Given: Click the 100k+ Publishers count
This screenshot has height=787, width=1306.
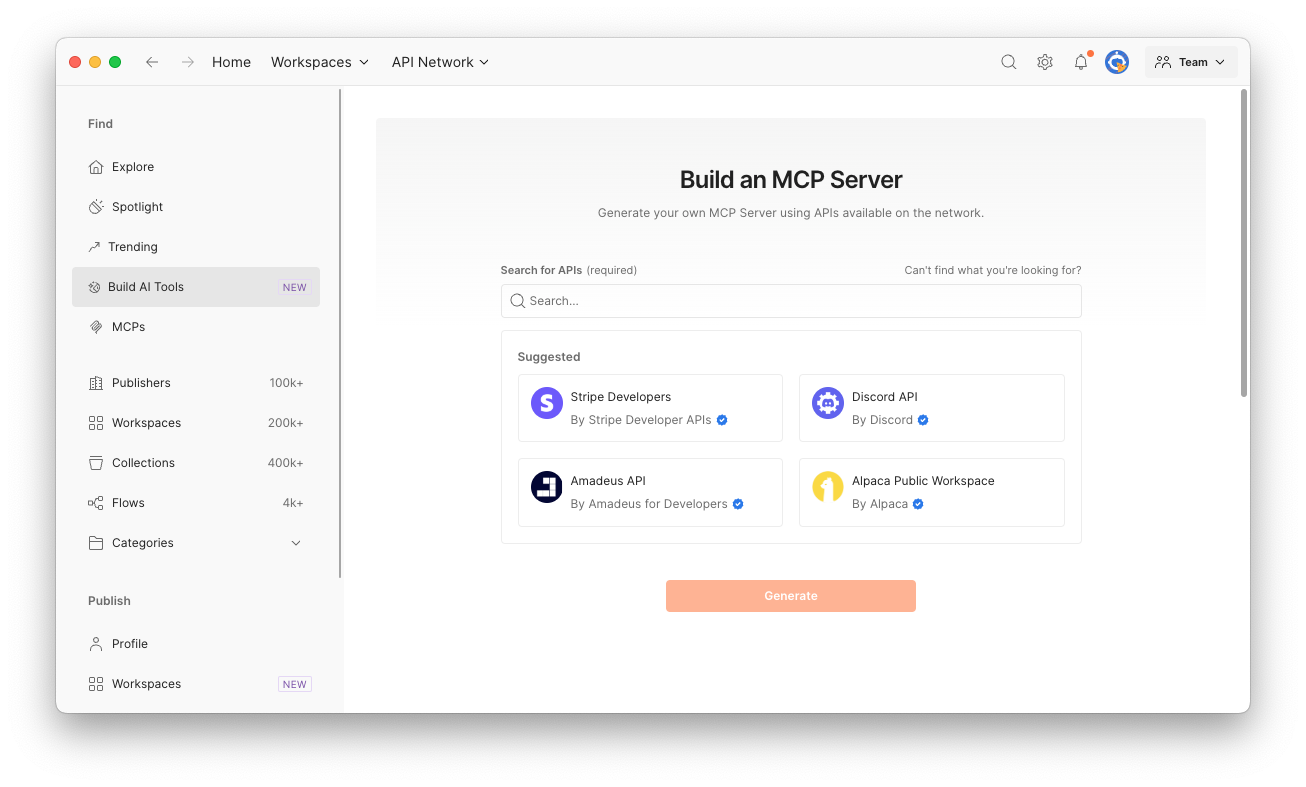Looking at the screenshot, I should (286, 383).
